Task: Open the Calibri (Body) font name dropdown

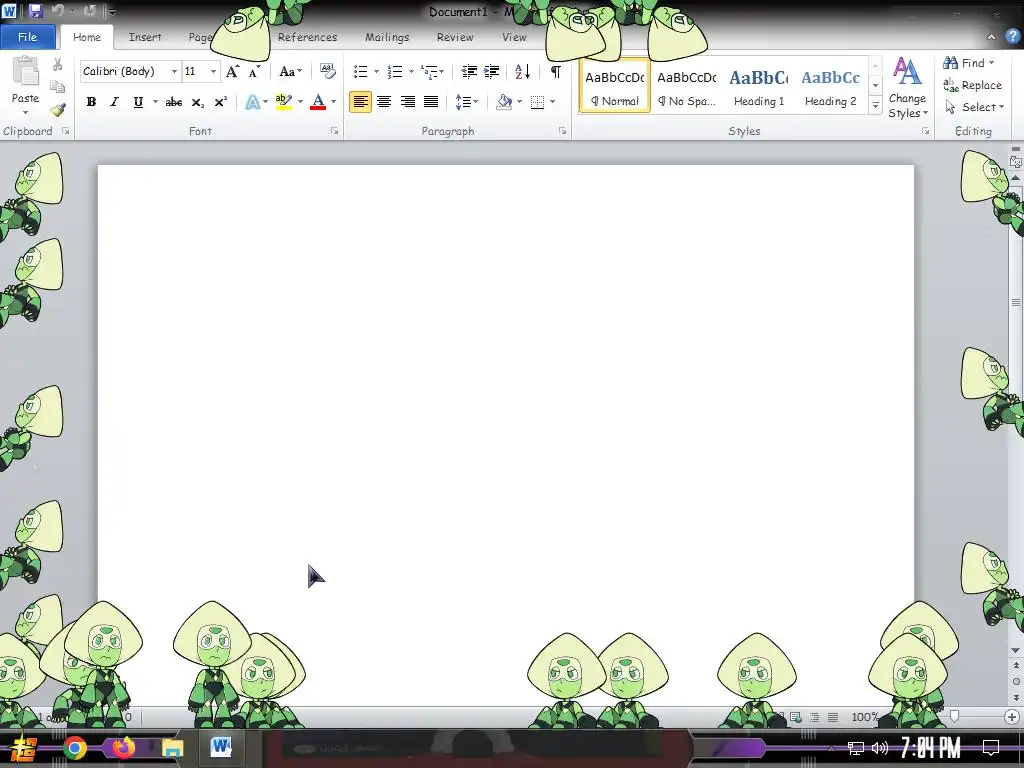Action: [174, 71]
